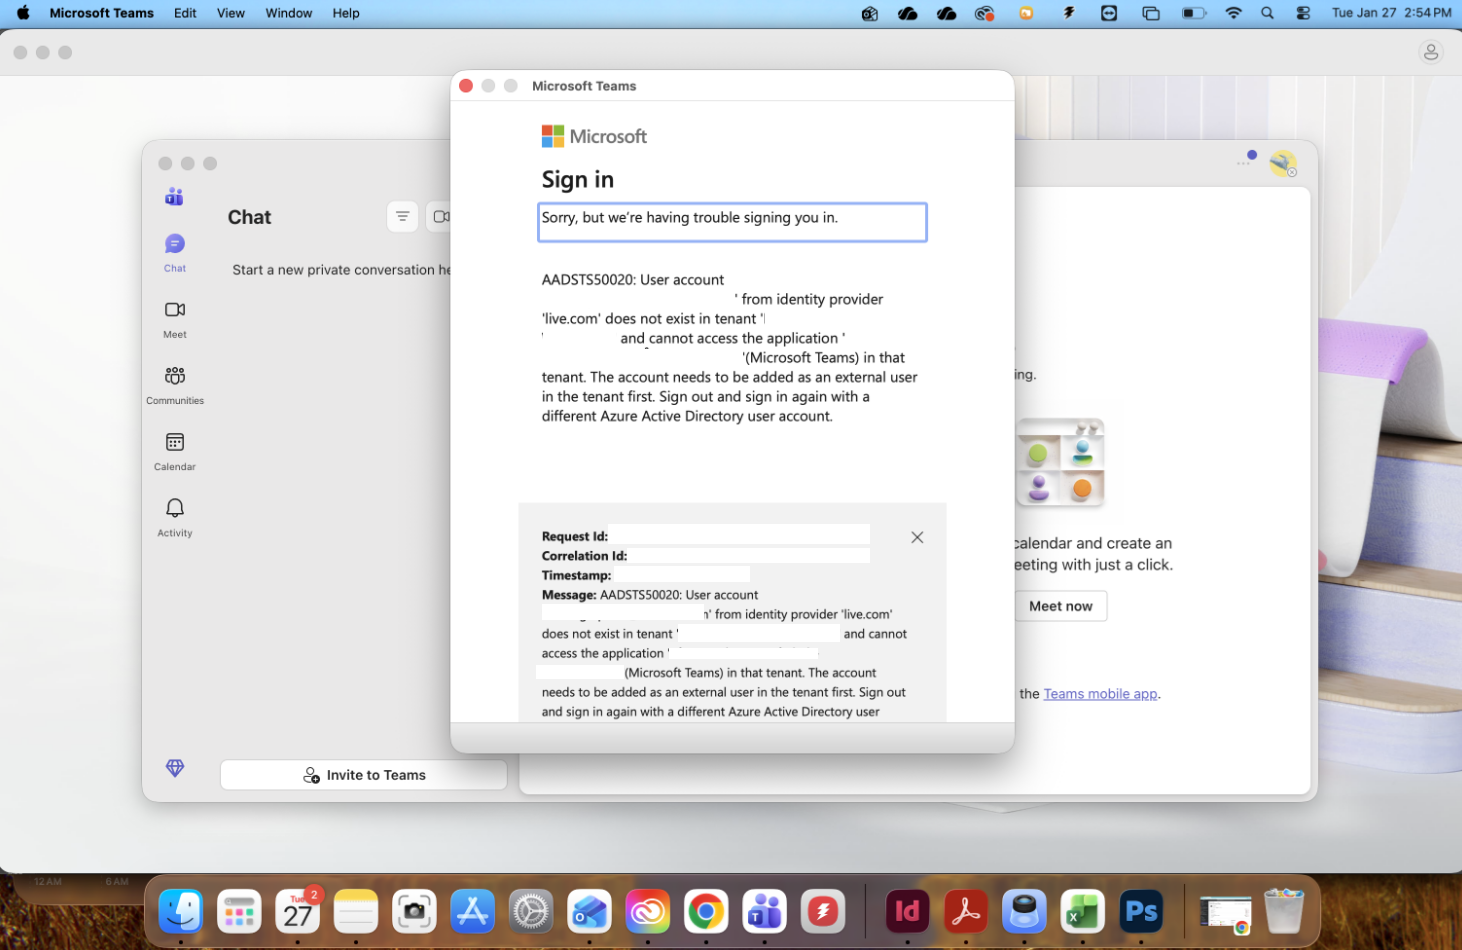
Task: Open the profile avatar in Teams window
Action: coord(1283,163)
